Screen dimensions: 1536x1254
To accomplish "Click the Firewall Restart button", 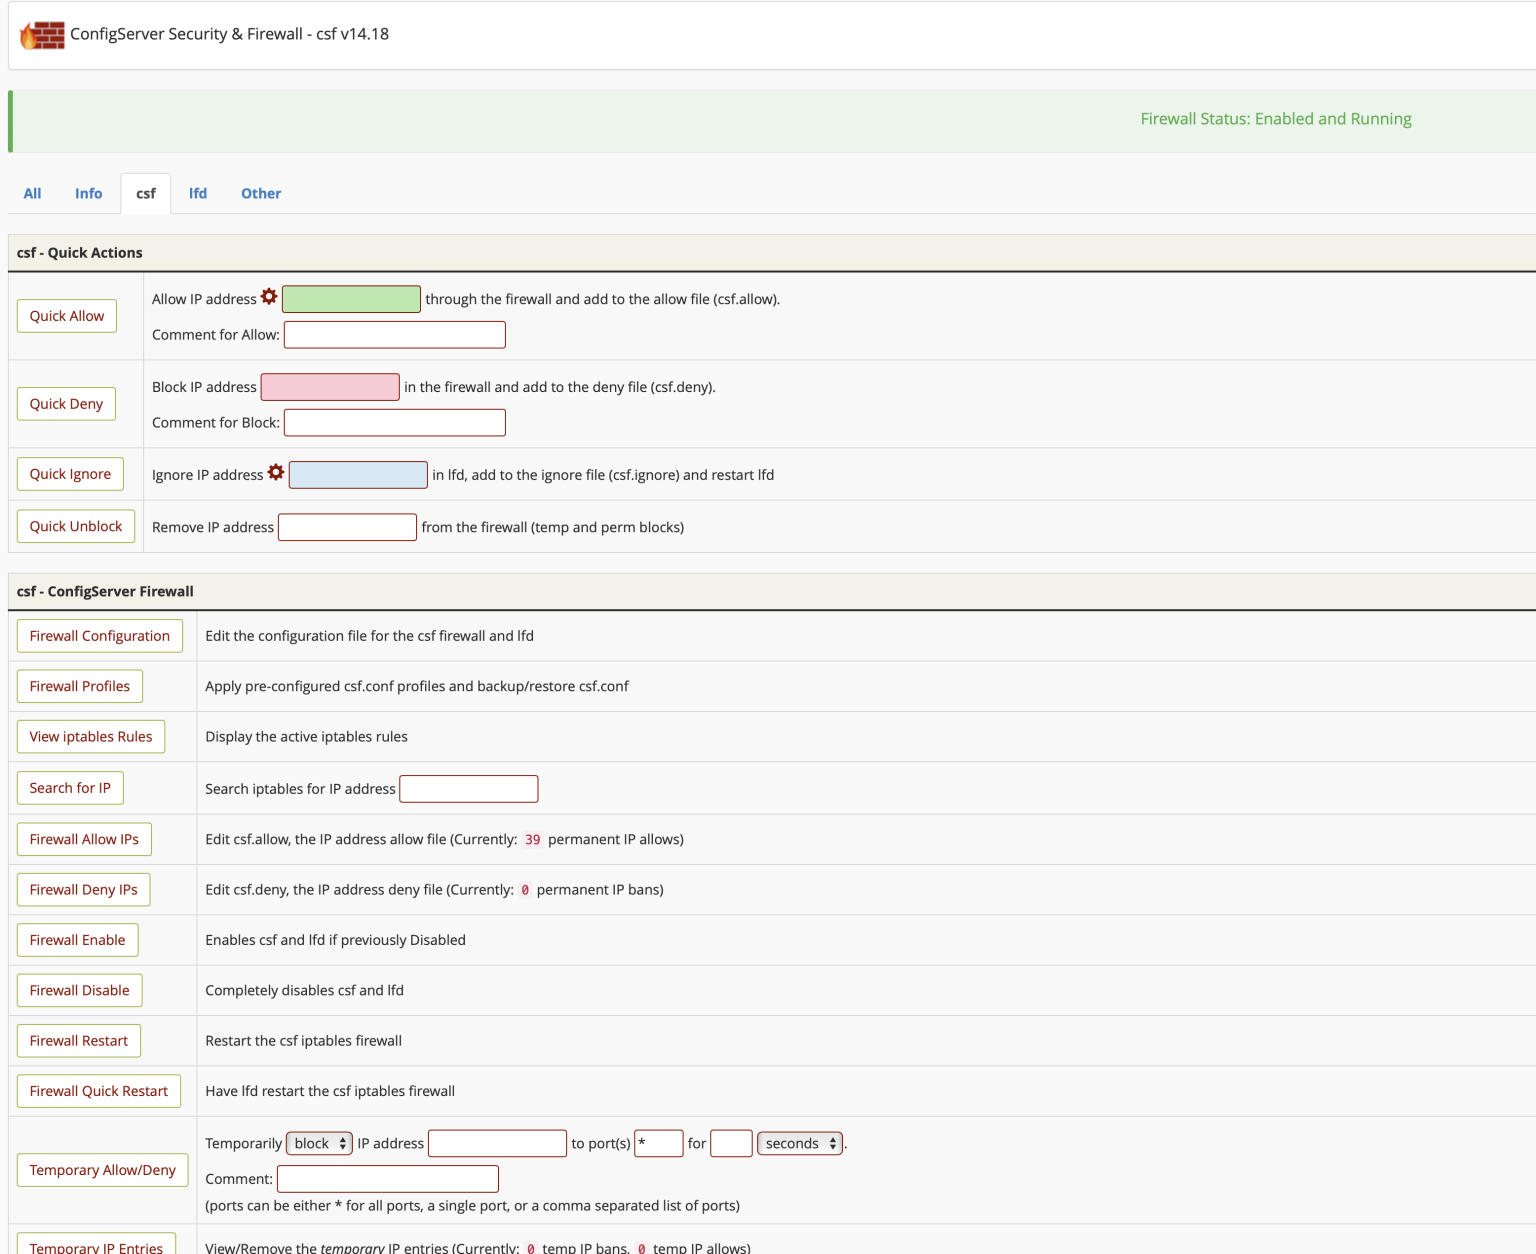I will click(x=79, y=1041).
